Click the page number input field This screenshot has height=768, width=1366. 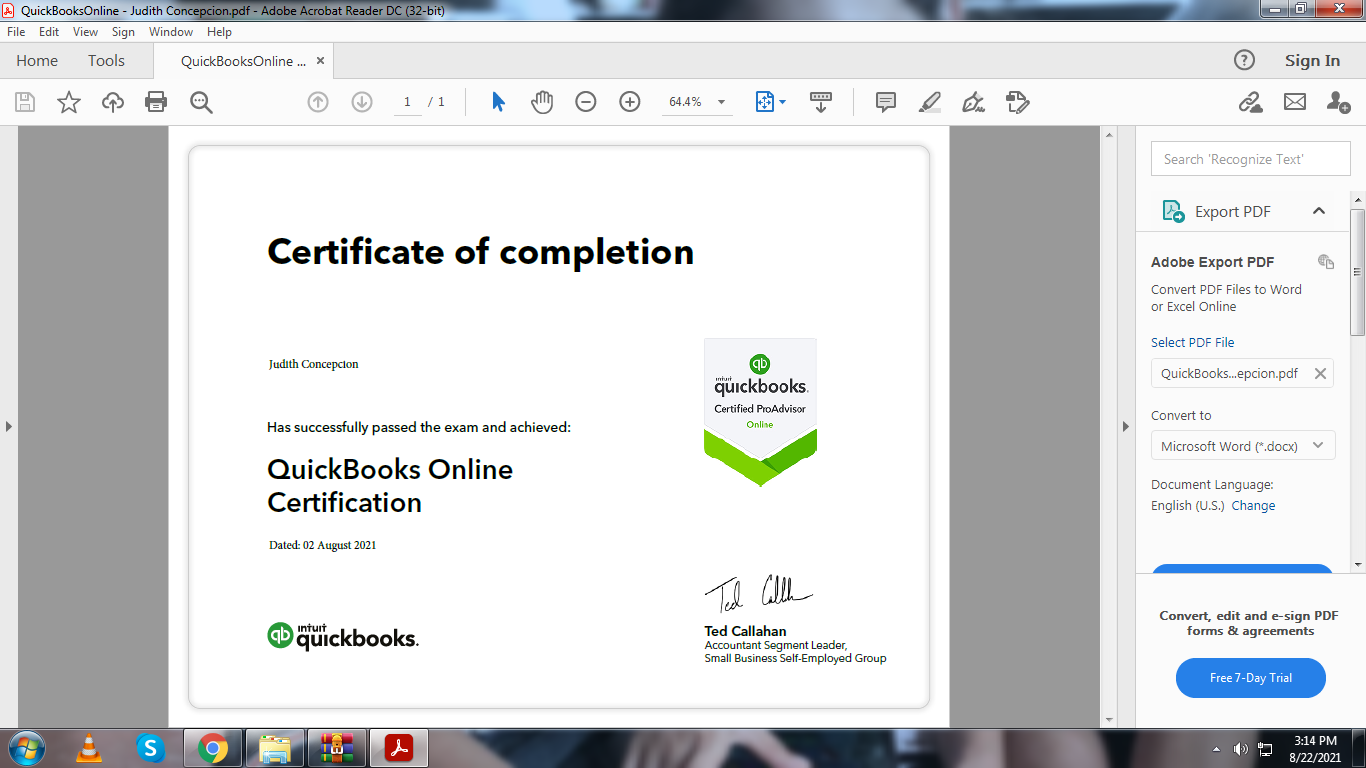tap(407, 102)
